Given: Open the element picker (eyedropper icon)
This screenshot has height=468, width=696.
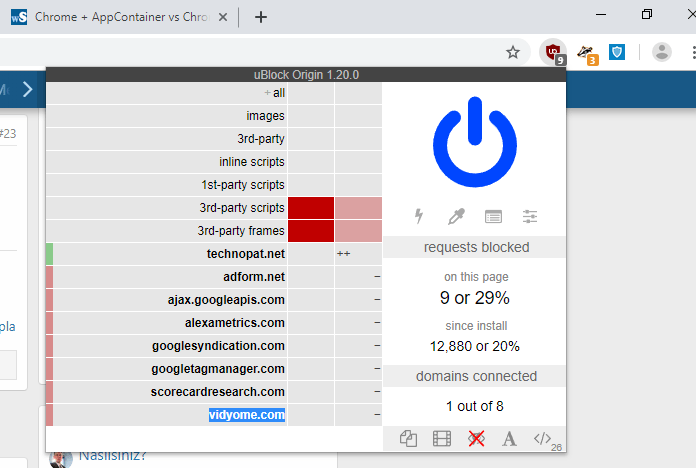Looking at the screenshot, I should (x=456, y=216).
